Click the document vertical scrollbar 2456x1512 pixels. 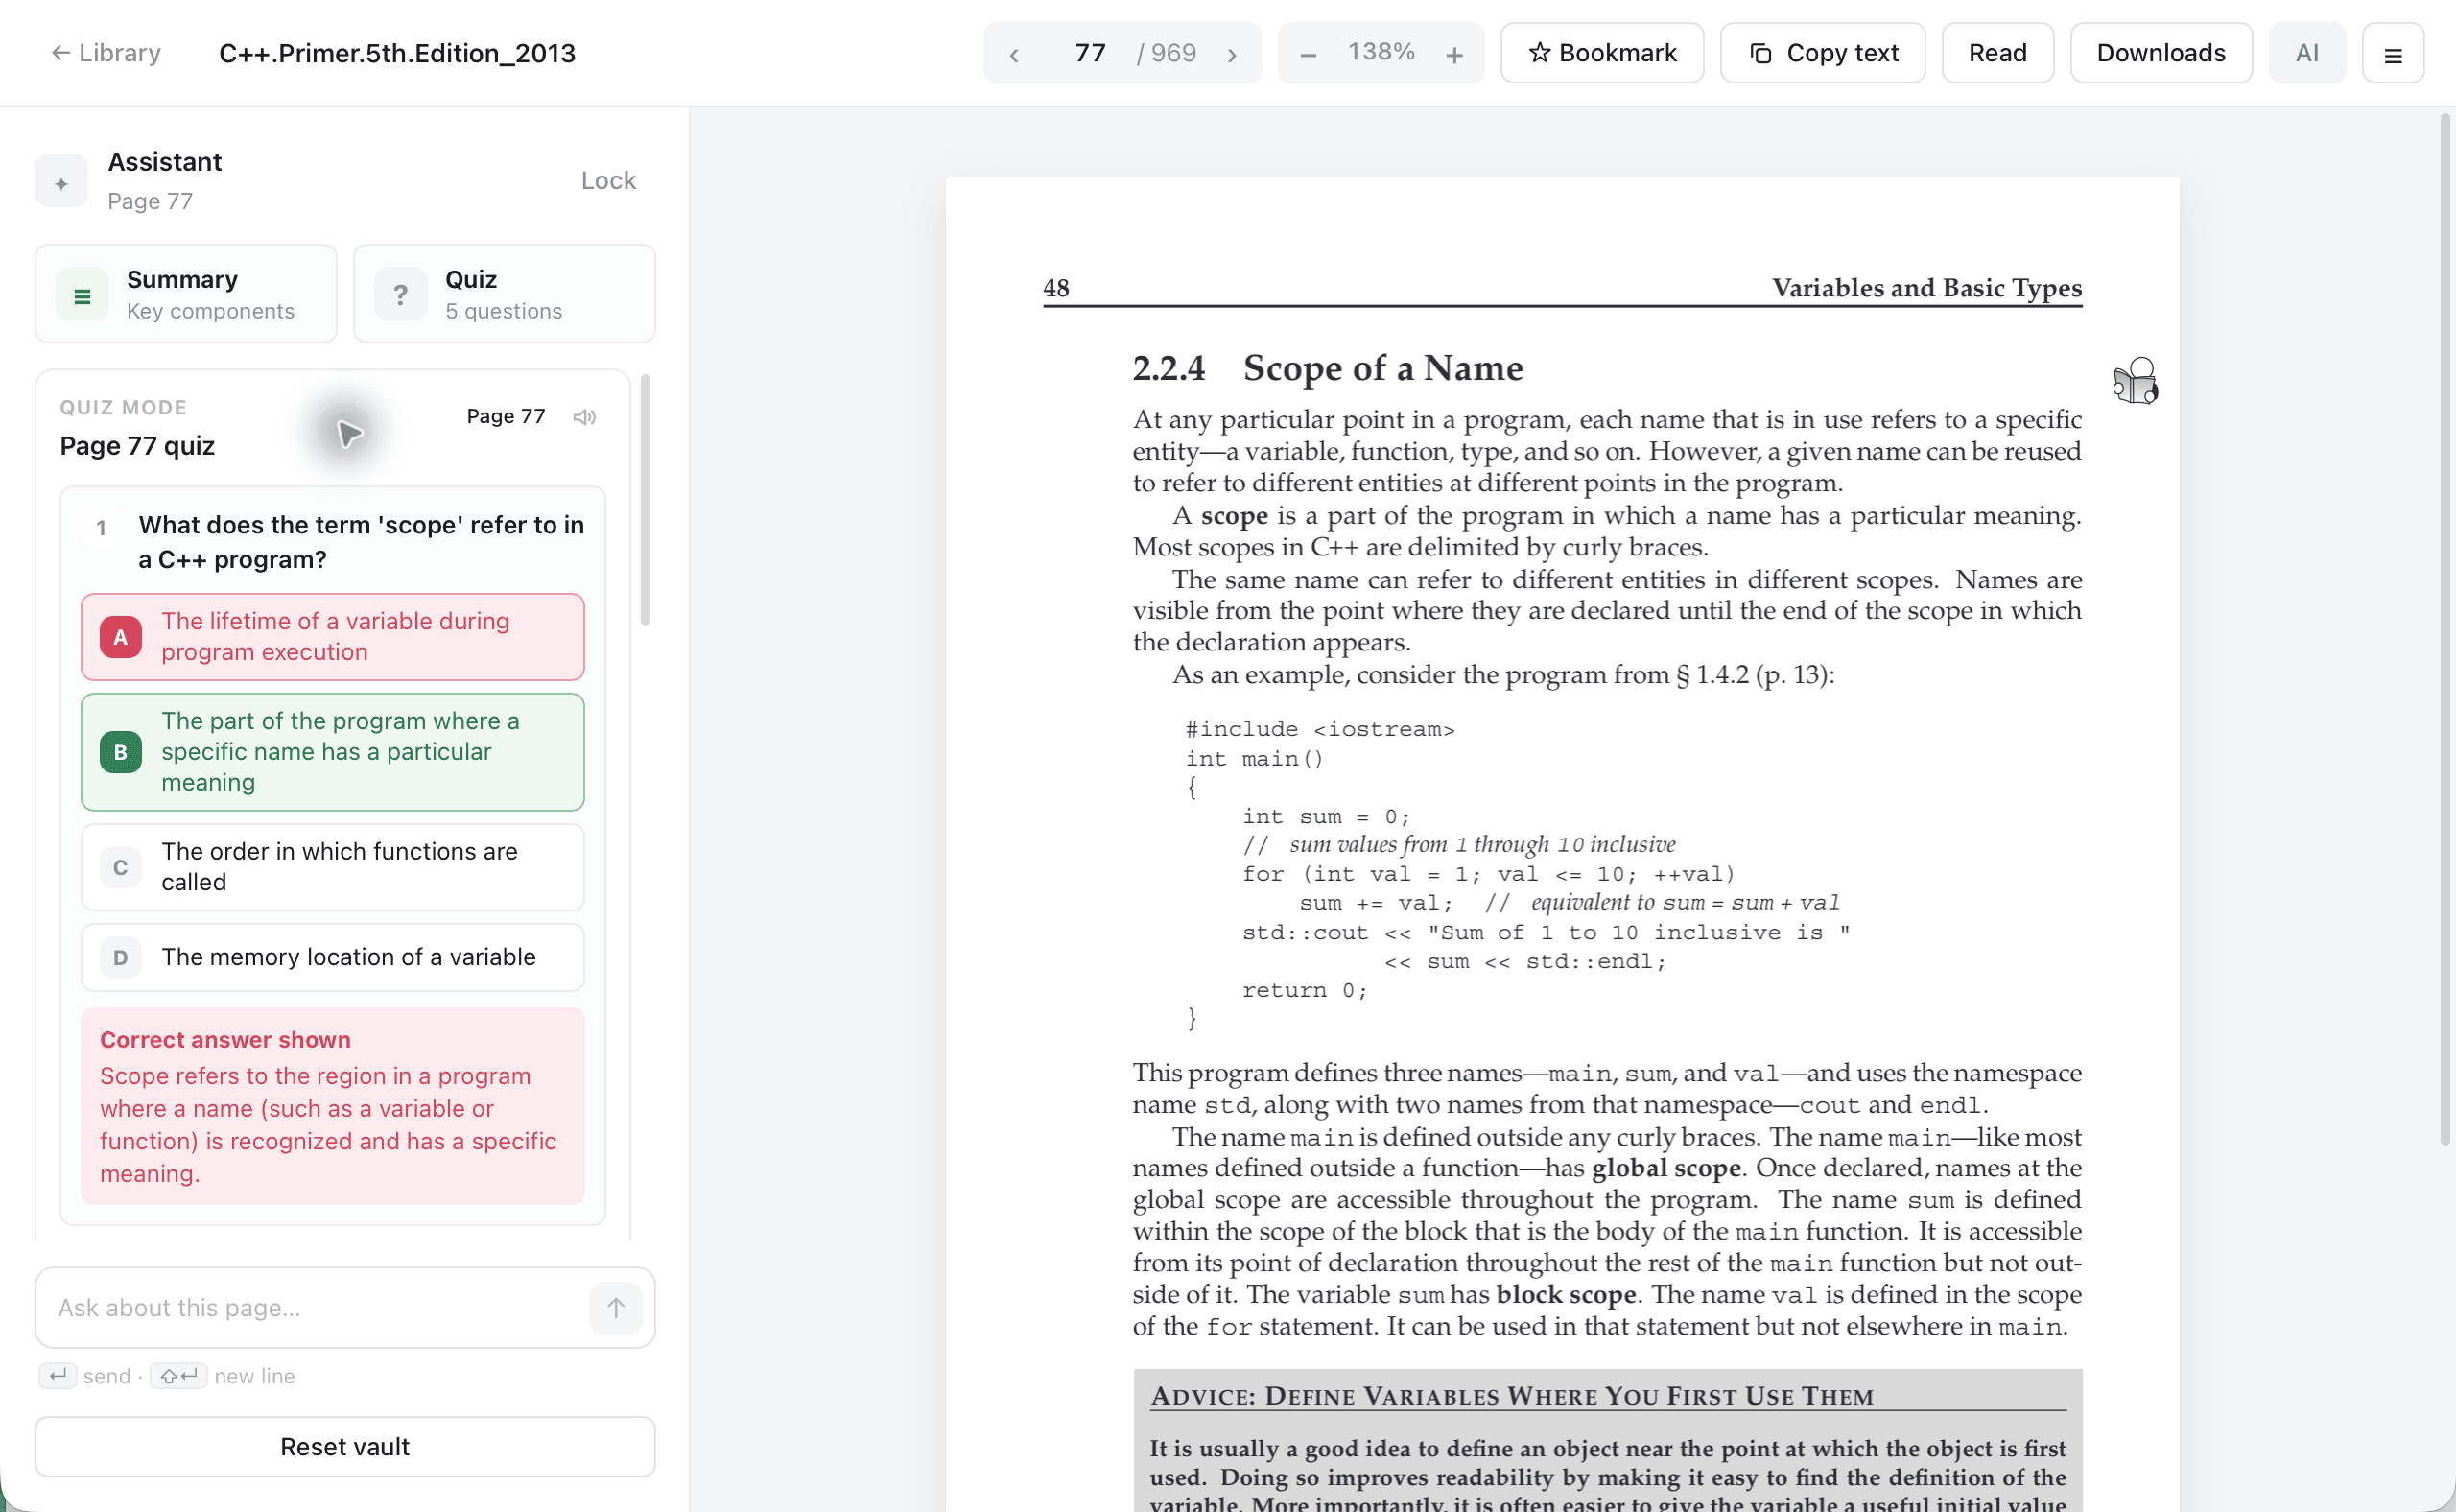(x=2446, y=629)
